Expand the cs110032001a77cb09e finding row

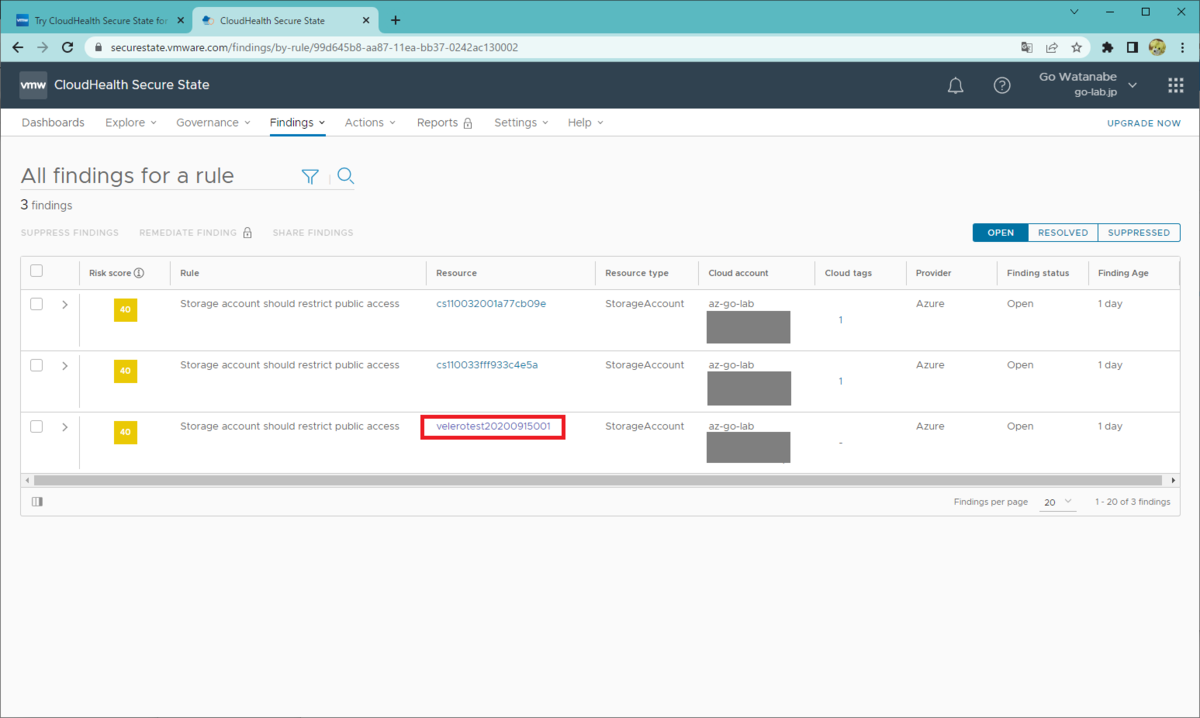point(65,304)
